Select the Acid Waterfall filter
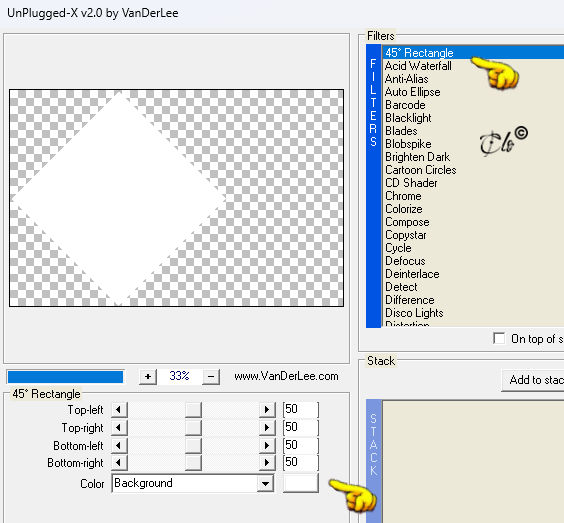This screenshot has height=523, width=564. click(418, 66)
